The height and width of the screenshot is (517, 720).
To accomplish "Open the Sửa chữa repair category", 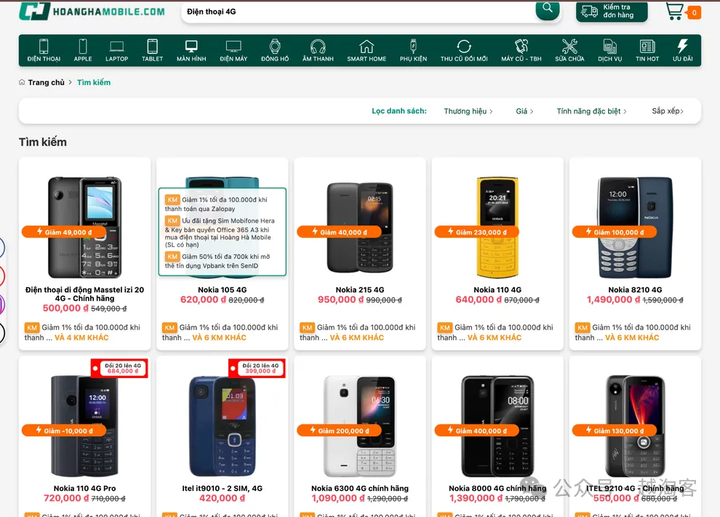I will [x=569, y=50].
